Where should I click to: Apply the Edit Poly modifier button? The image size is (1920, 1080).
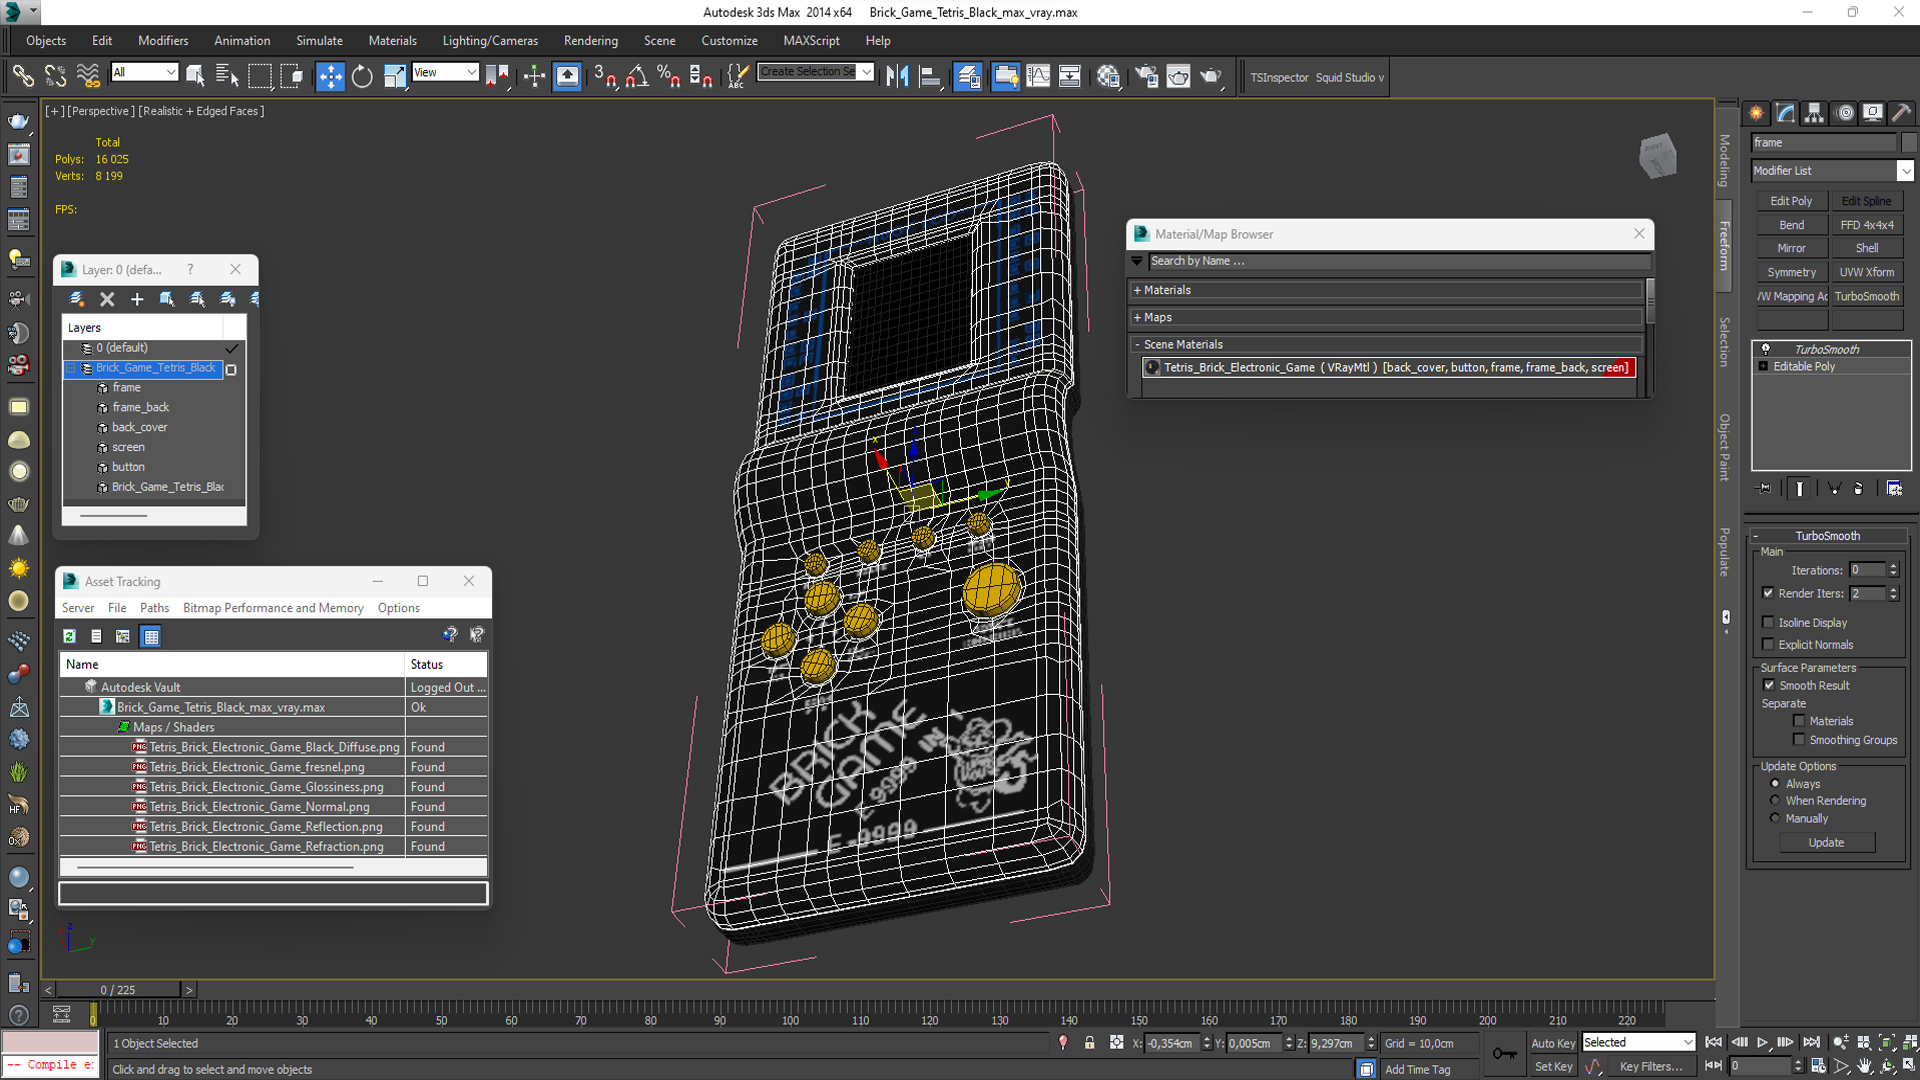pyautogui.click(x=1791, y=201)
